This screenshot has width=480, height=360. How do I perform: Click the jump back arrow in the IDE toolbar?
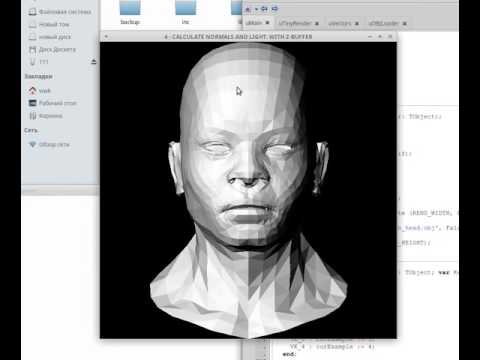264,9
